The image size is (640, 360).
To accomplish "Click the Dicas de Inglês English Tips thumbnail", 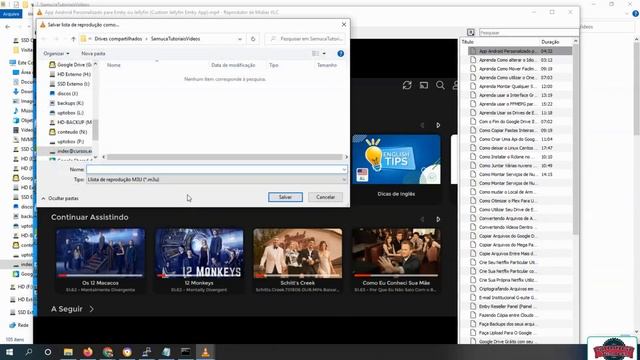I will [x=396, y=160].
